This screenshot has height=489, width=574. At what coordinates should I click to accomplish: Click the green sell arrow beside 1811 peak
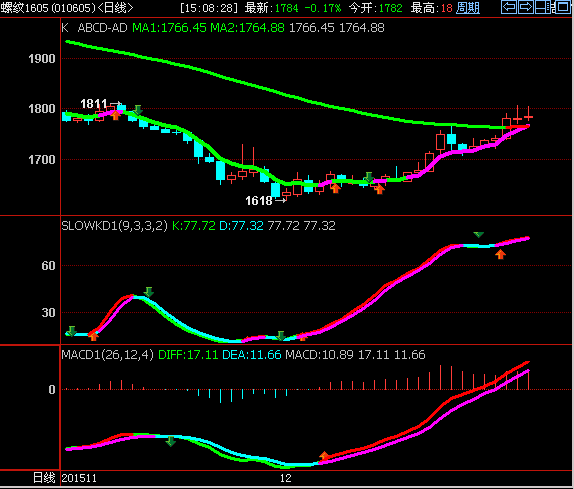(x=138, y=109)
